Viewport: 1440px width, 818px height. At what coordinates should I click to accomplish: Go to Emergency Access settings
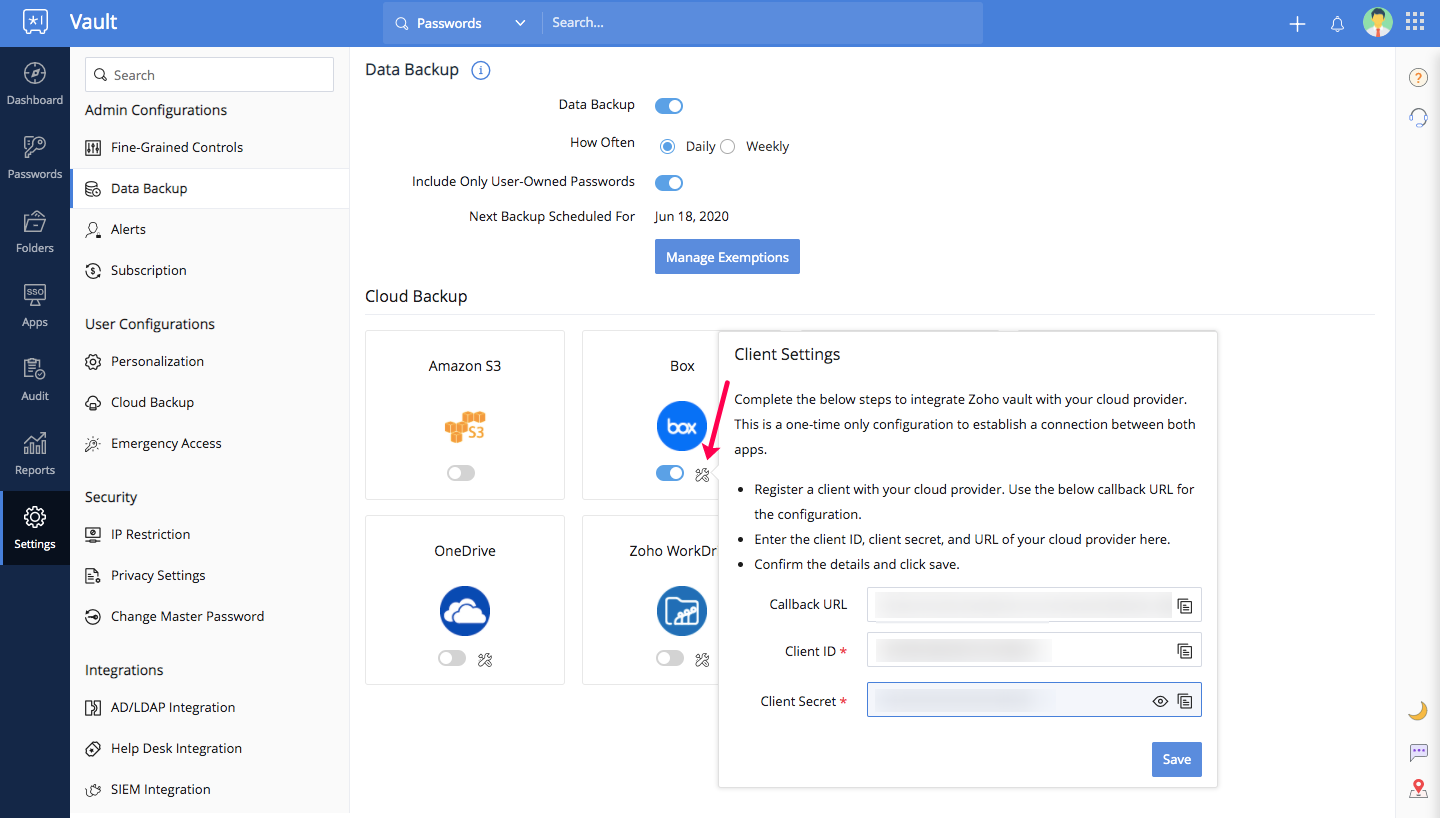[166, 443]
